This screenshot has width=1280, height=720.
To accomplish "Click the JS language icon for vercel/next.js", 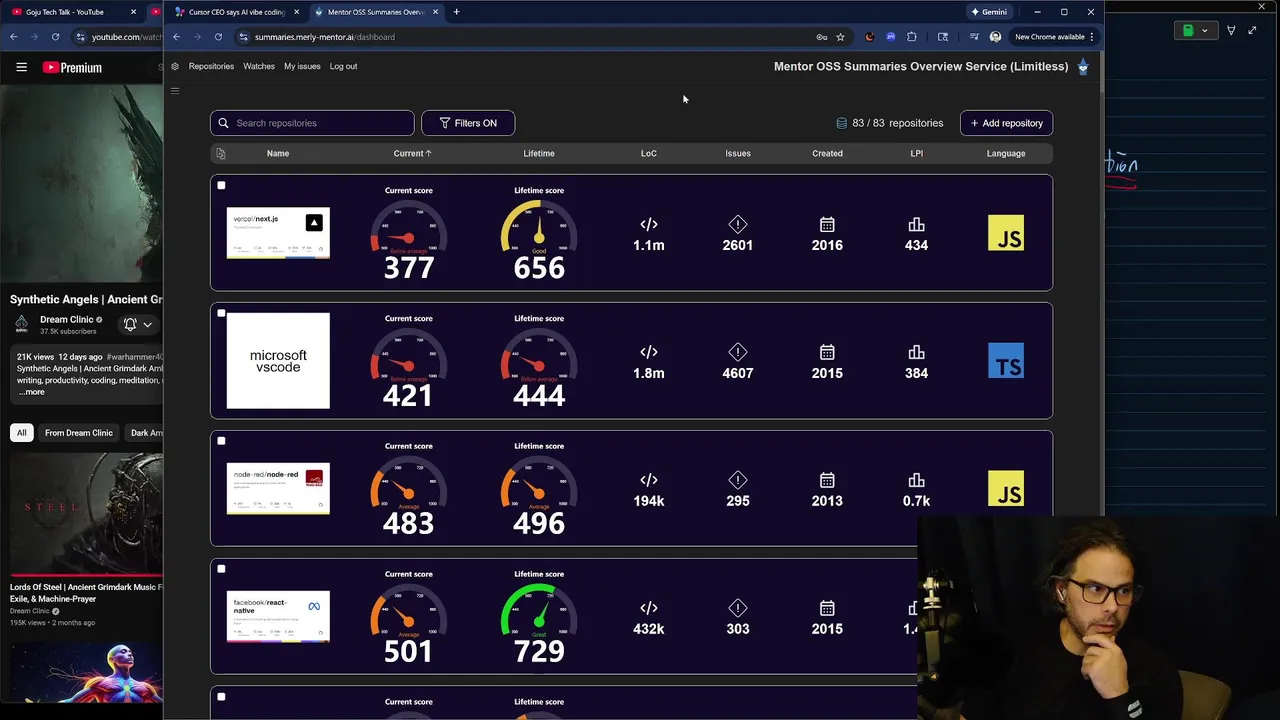I will (x=1006, y=233).
